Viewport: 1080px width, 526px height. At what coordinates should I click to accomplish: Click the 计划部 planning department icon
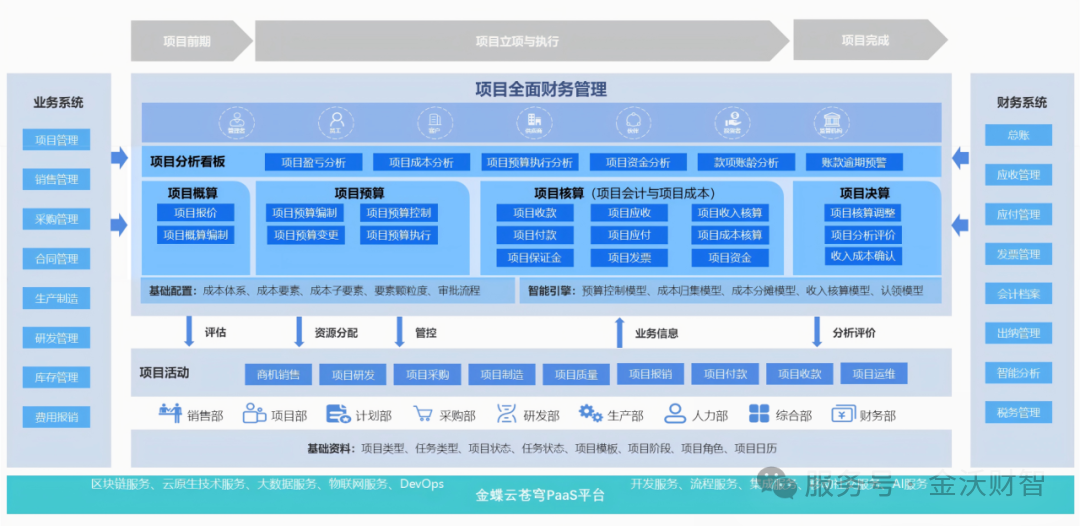point(338,414)
